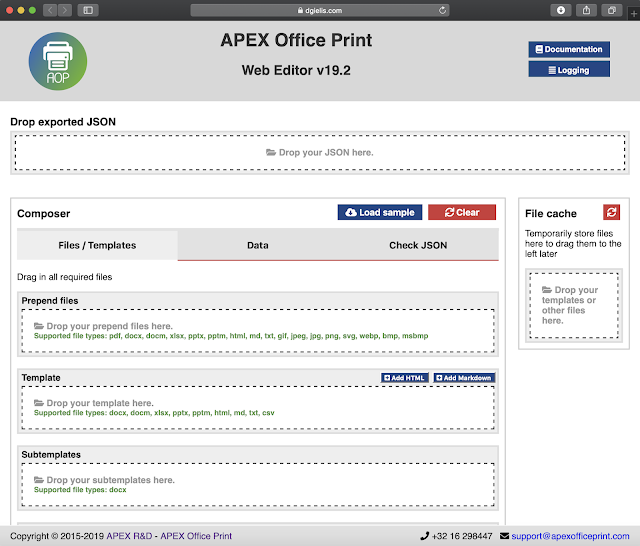Email support@apexofficeprint.com link
Viewport: 640px width, 546px height.
point(570,536)
